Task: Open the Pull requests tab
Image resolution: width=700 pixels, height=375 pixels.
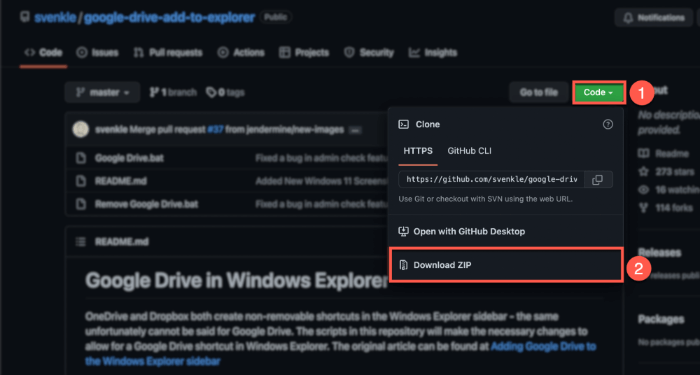Action: pos(168,53)
